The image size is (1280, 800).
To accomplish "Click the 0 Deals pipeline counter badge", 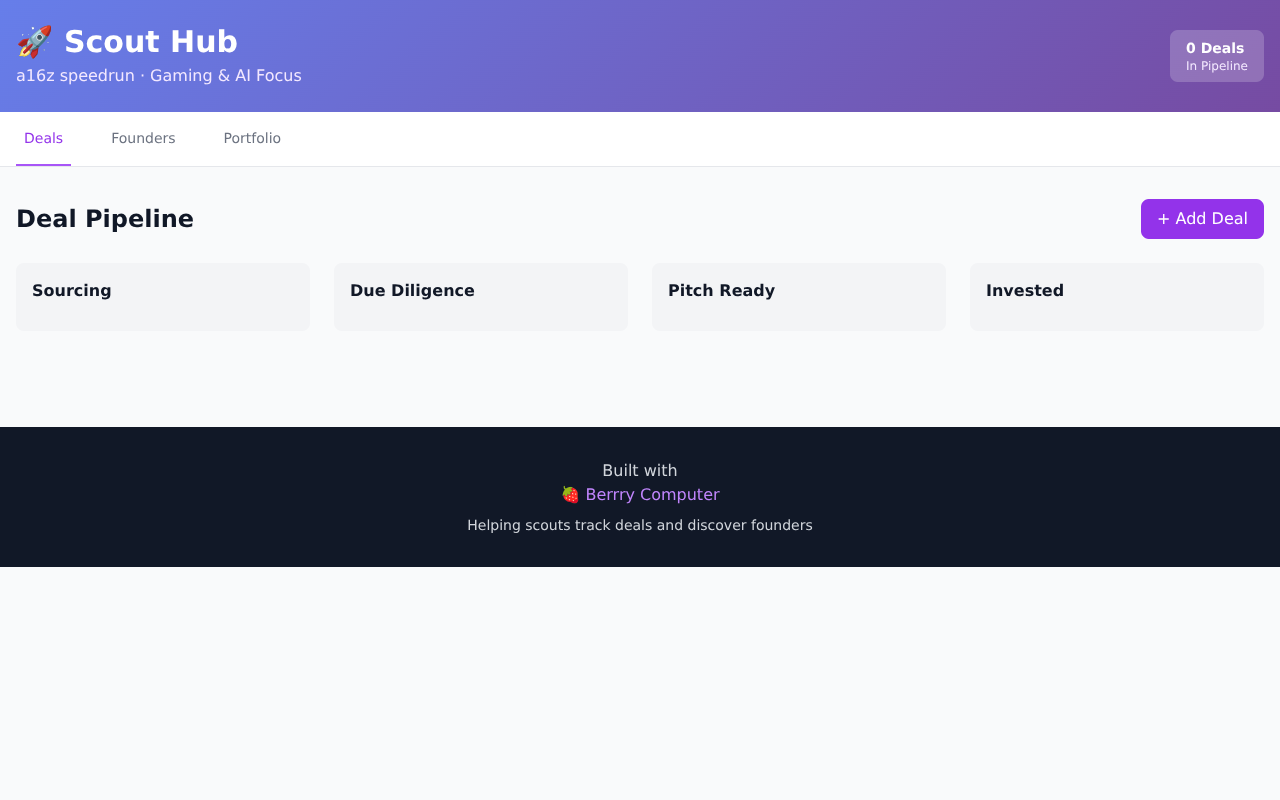I will [1216, 55].
